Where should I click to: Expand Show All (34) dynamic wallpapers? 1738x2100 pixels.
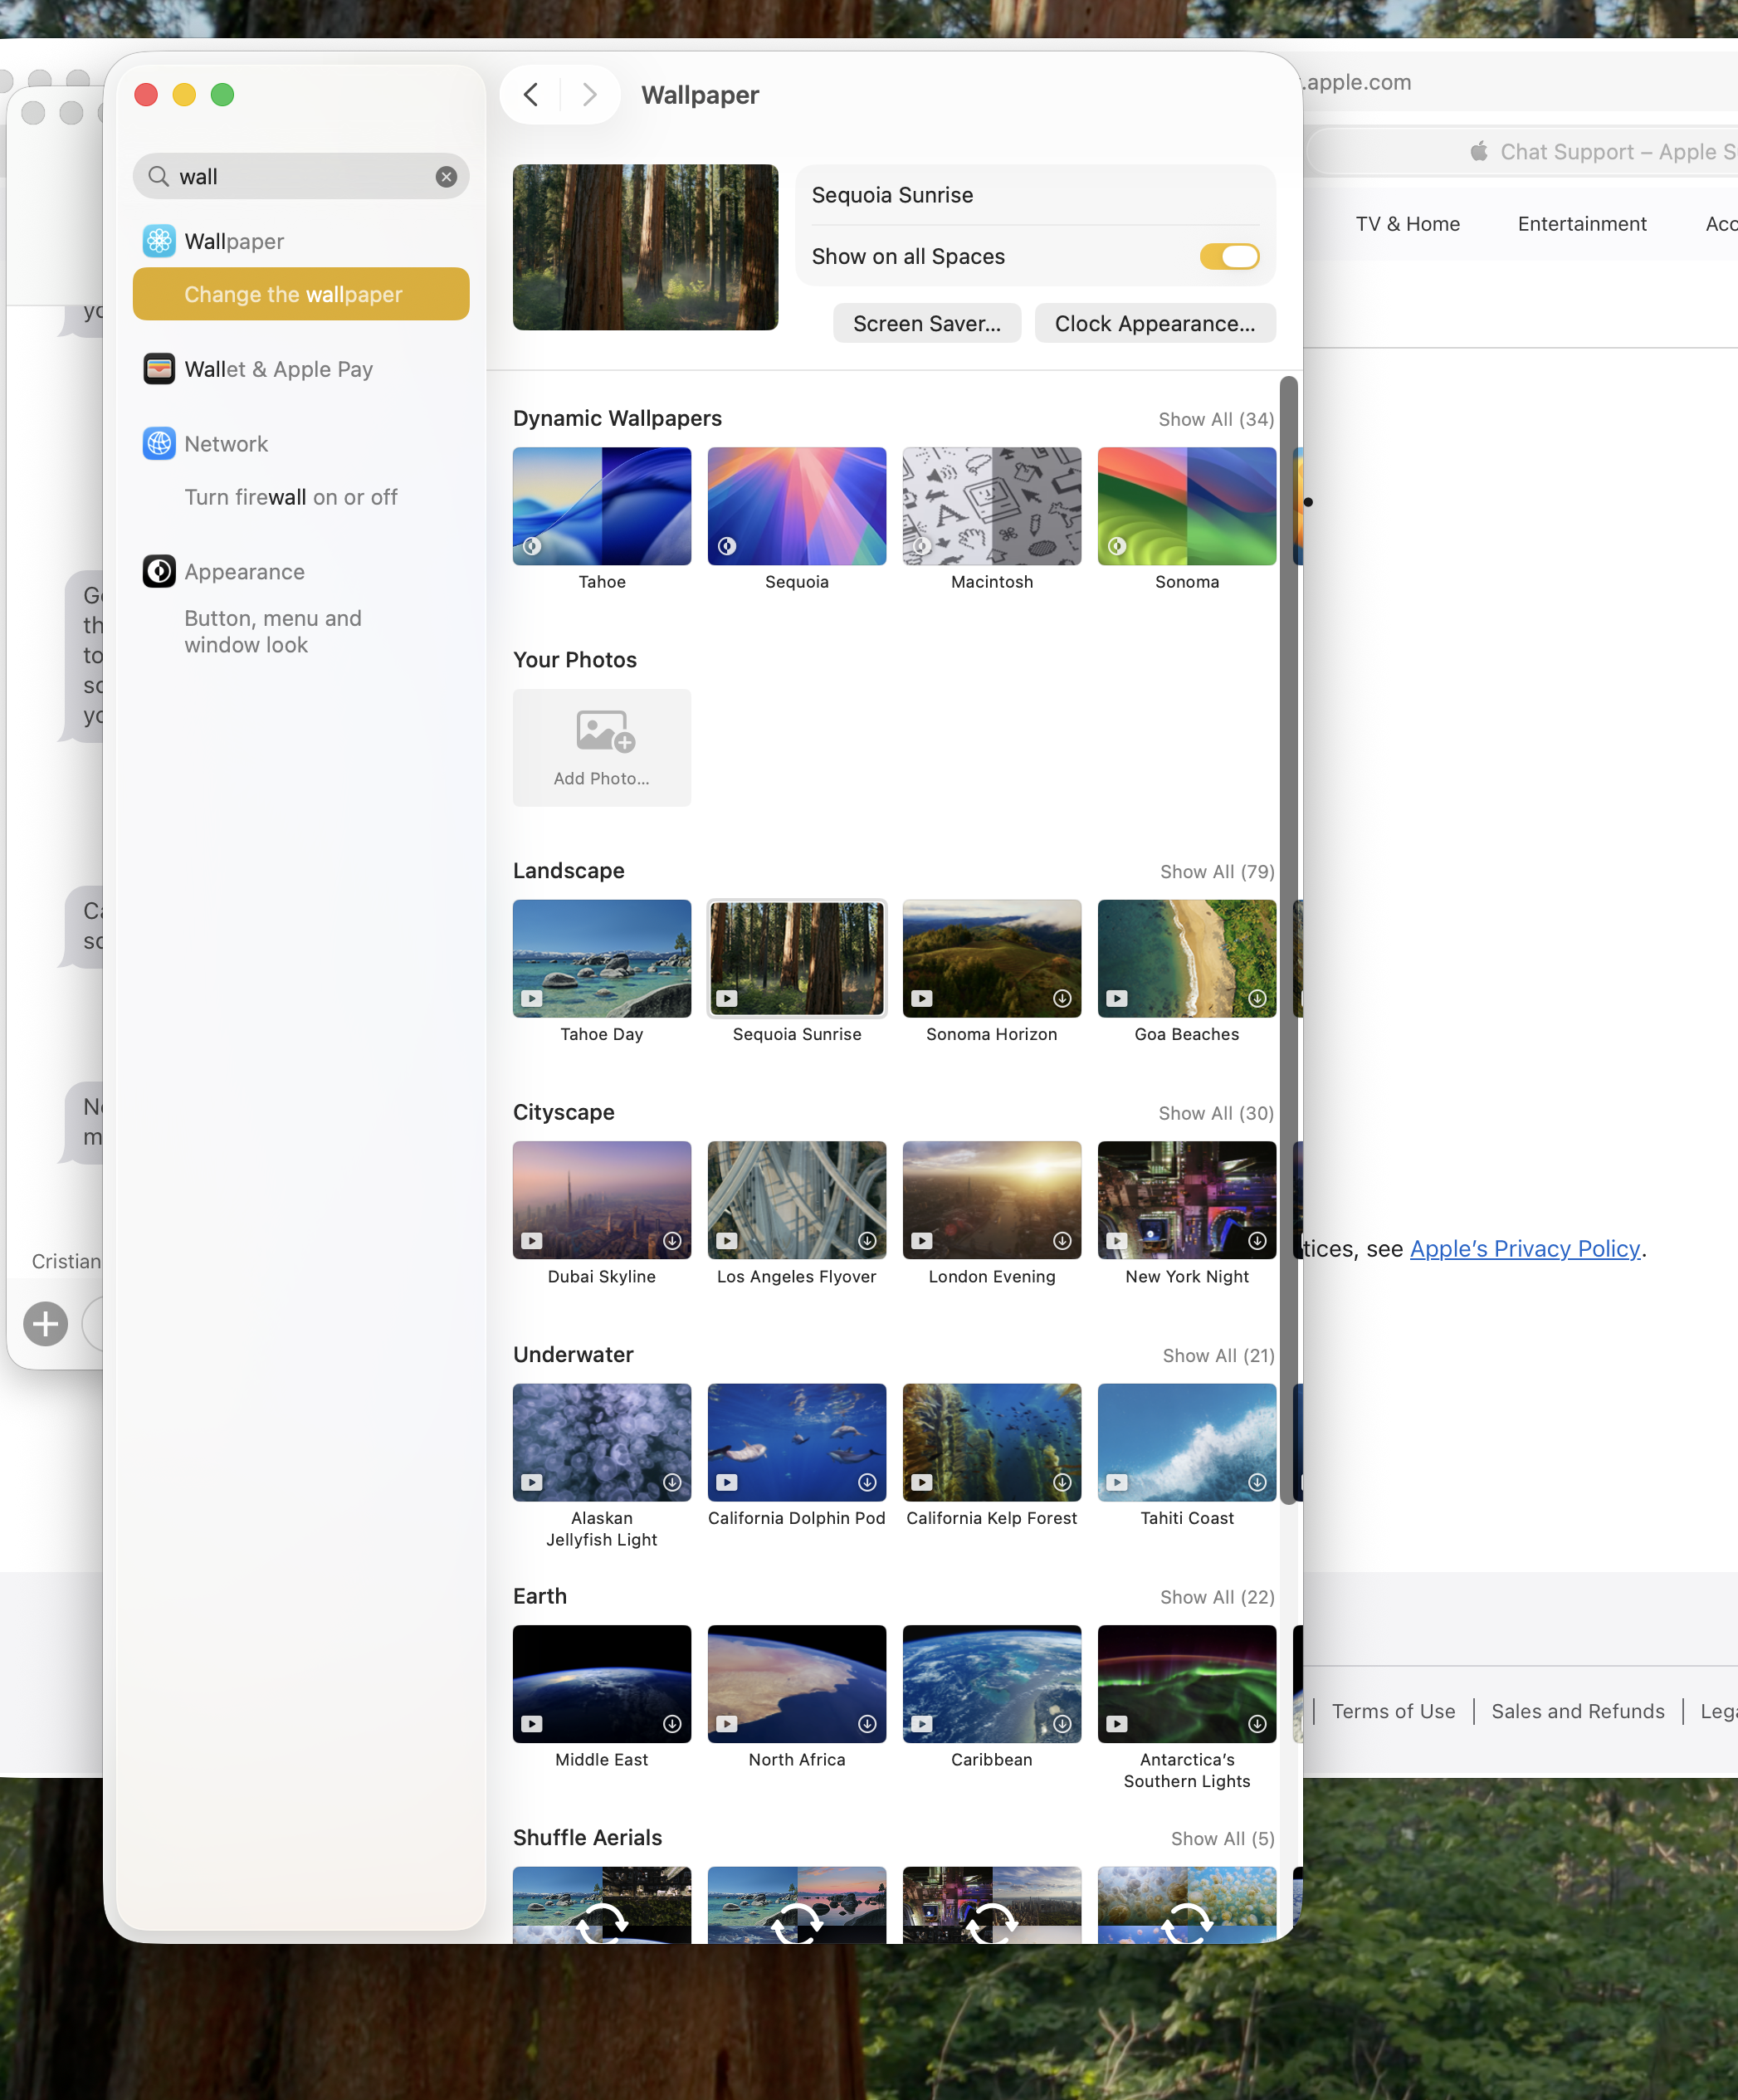tap(1215, 419)
